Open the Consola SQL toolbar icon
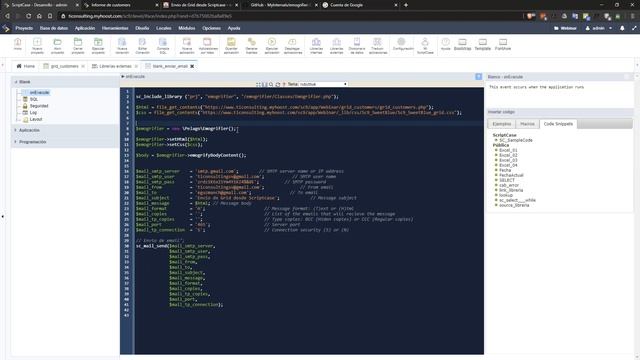640x360 pixels. (163, 46)
